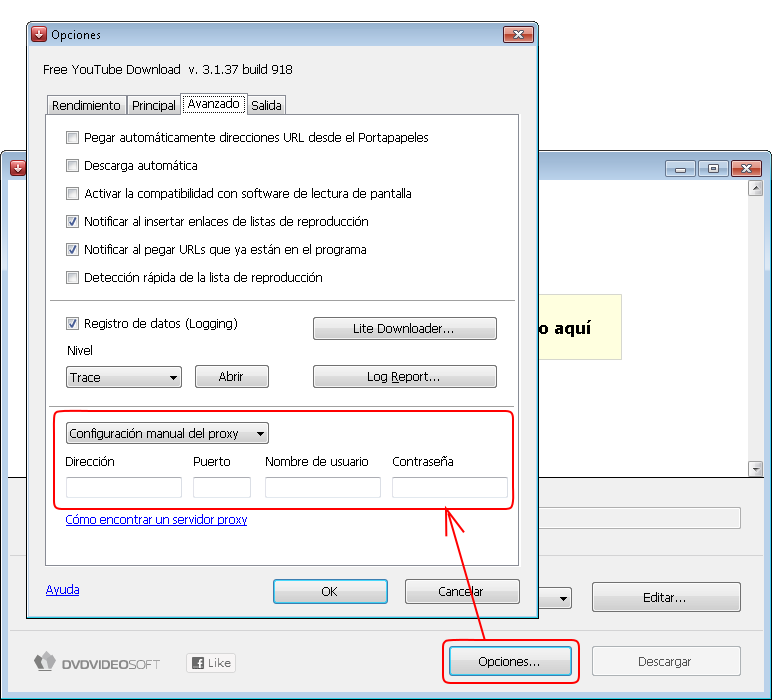Image resolution: width=772 pixels, height=700 pixels.
Task: Click the output path field in main window
Action: point(640,518)
